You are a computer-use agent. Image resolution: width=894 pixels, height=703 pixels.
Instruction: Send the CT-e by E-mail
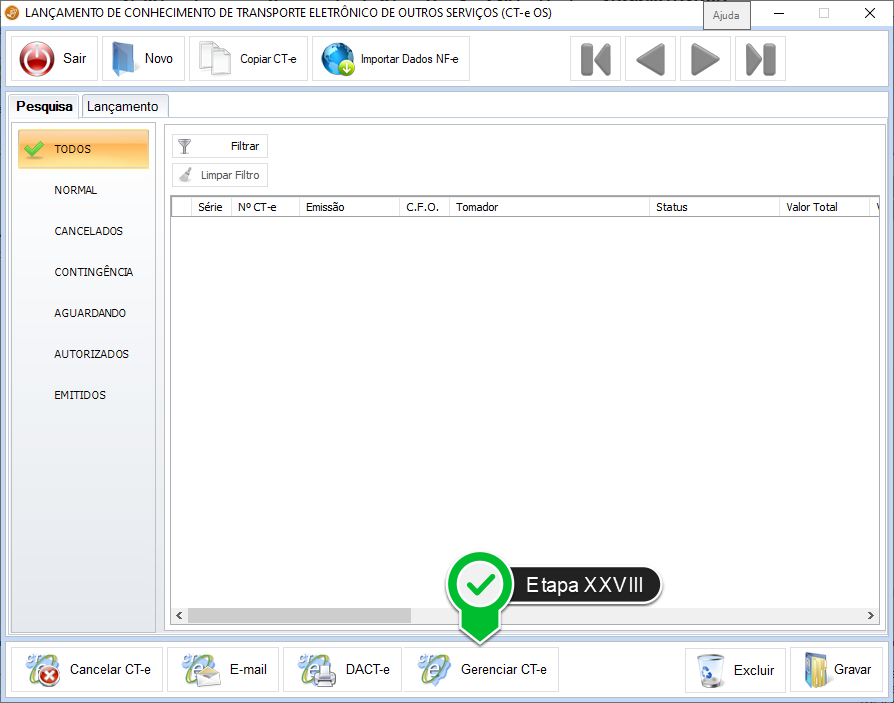tap(224, 670)
